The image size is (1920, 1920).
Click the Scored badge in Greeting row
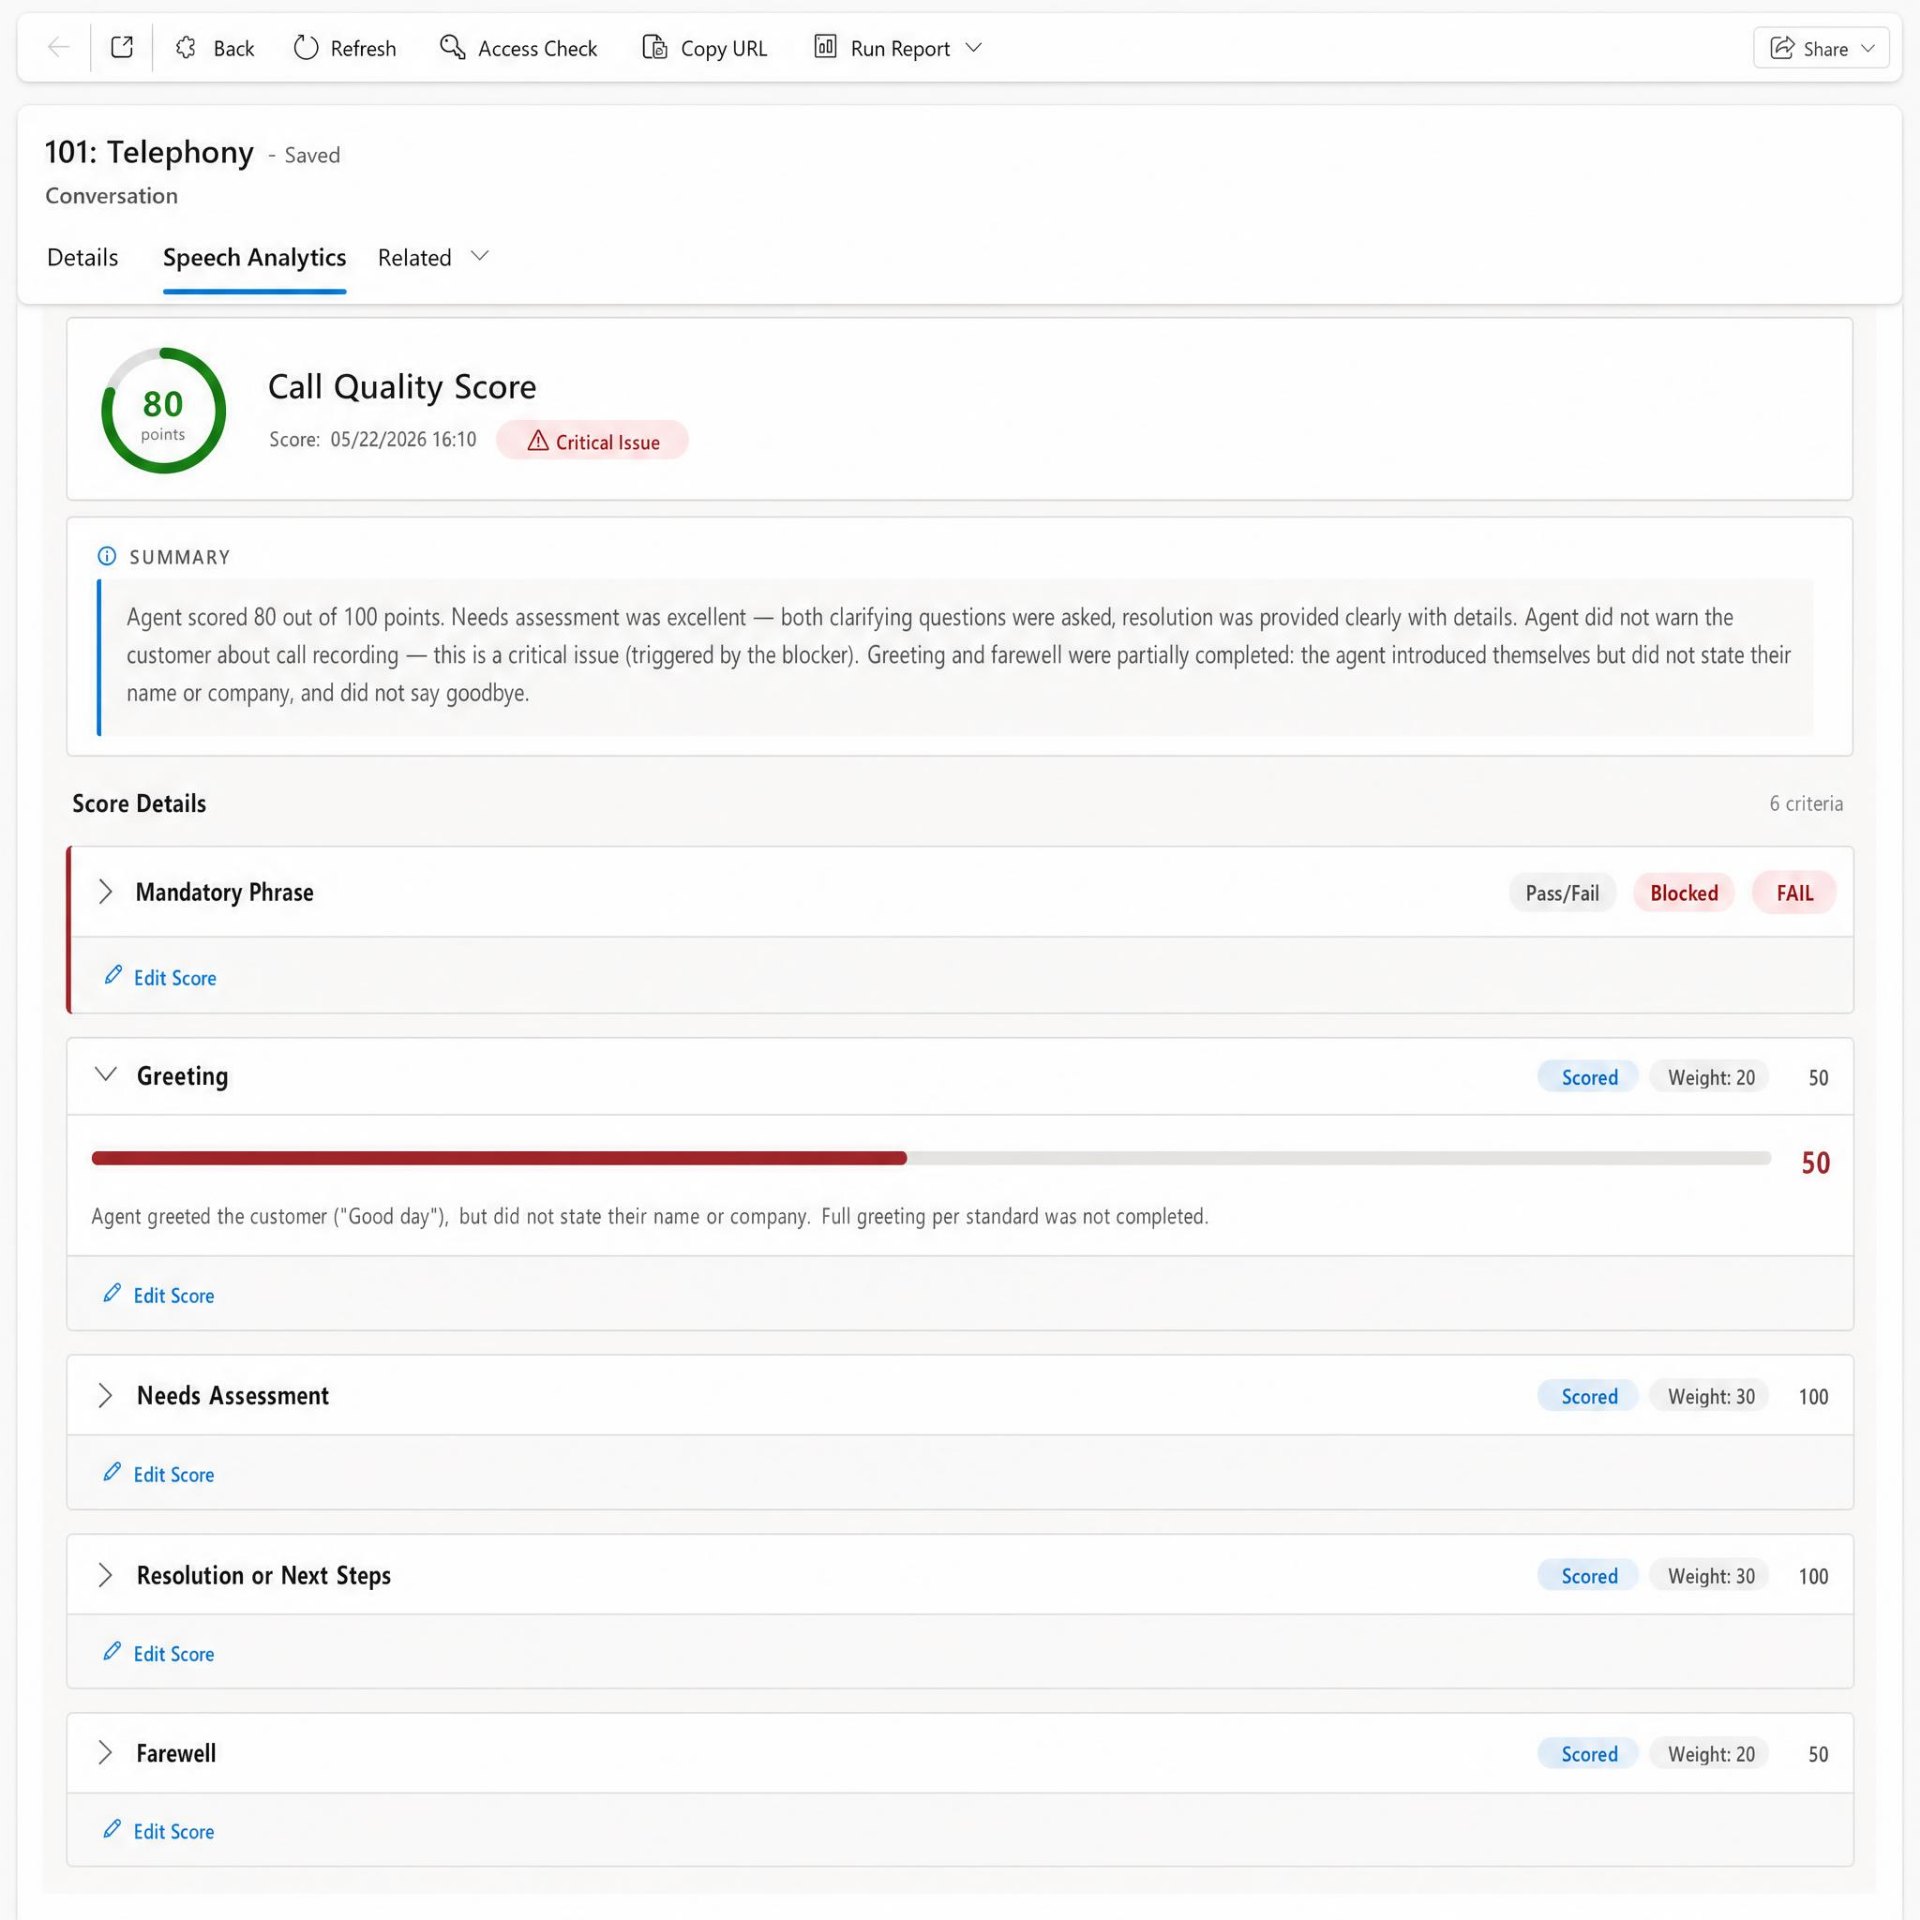[x=1588, y=1077]
